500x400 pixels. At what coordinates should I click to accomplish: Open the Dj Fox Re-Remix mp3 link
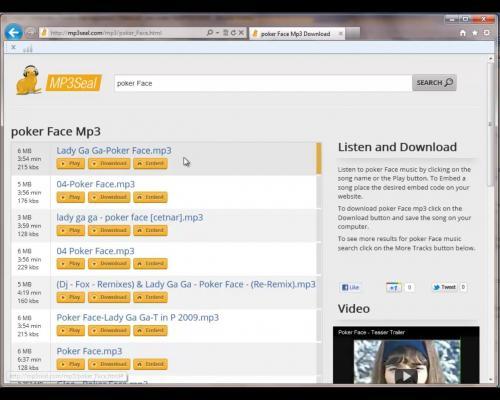point(186,284)
